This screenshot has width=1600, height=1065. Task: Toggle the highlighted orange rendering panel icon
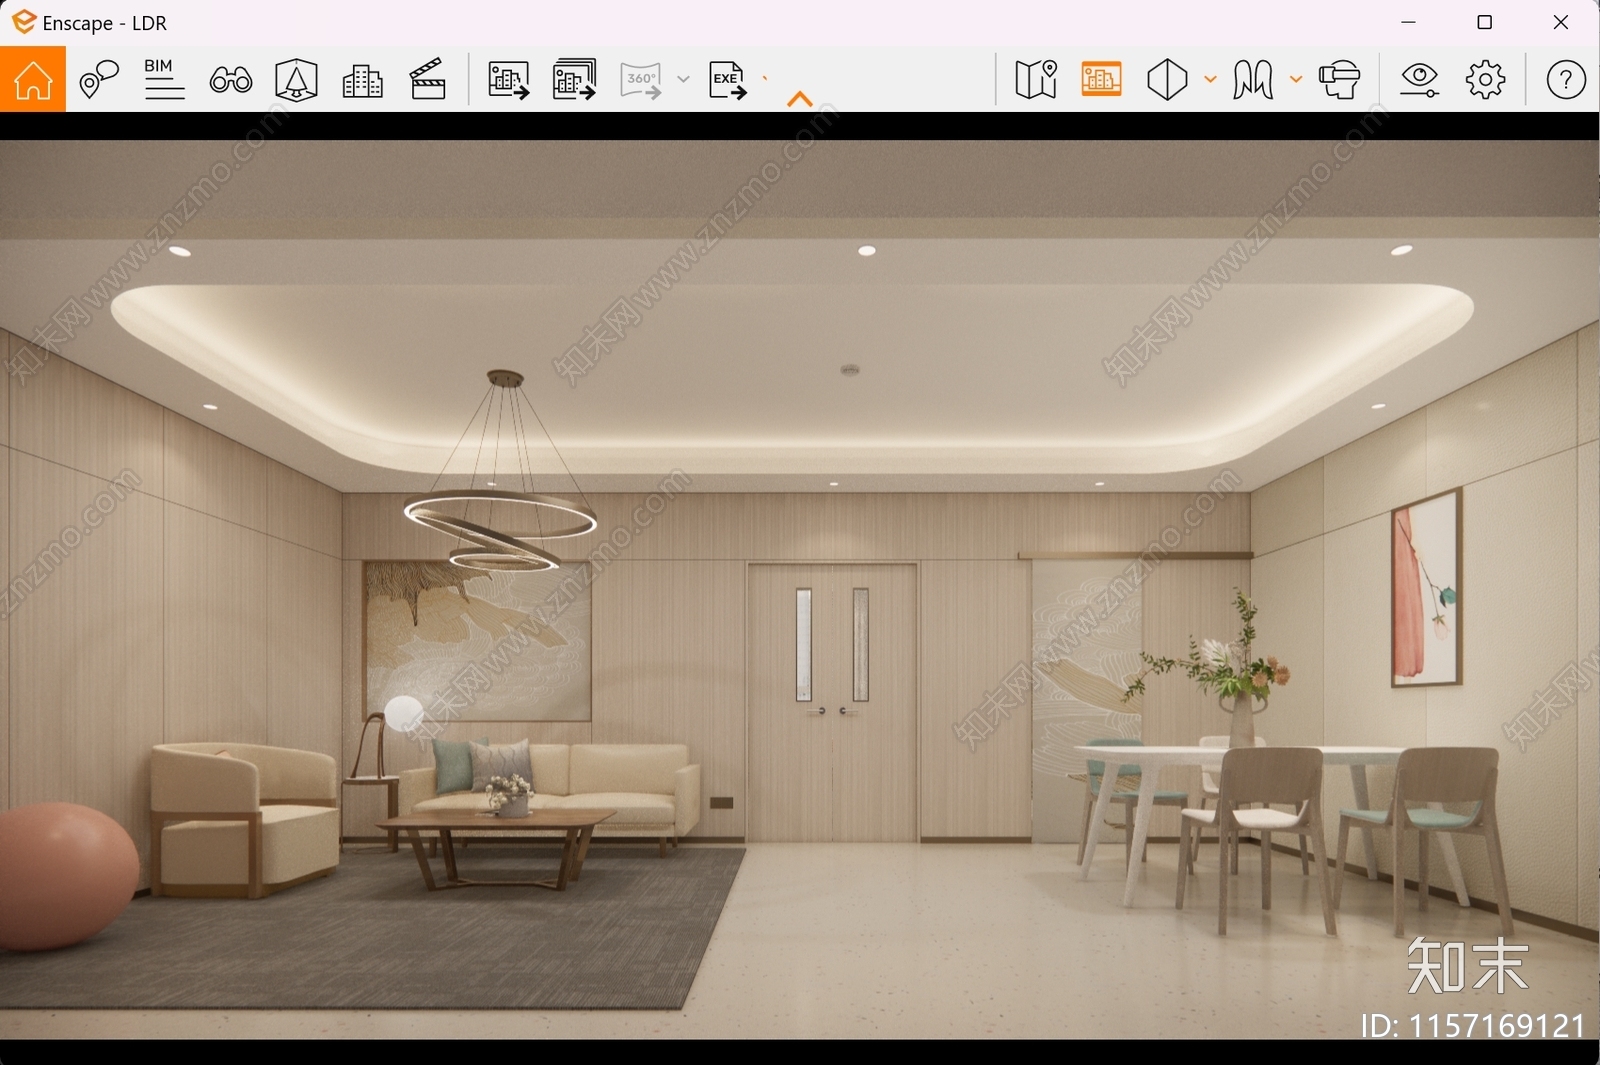coord(1101,79)
